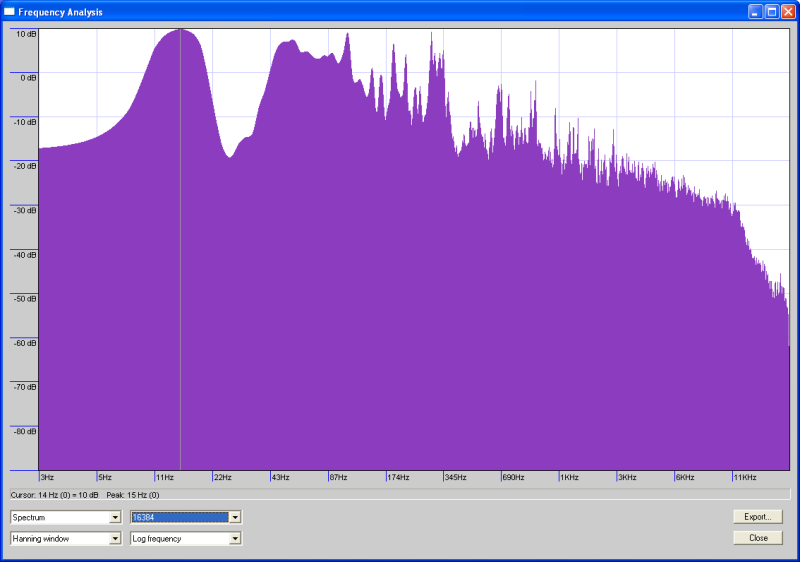Maximize the Frequency Analysis window
The height and width of the screenshot is (562, 800).
coord(772,12)
